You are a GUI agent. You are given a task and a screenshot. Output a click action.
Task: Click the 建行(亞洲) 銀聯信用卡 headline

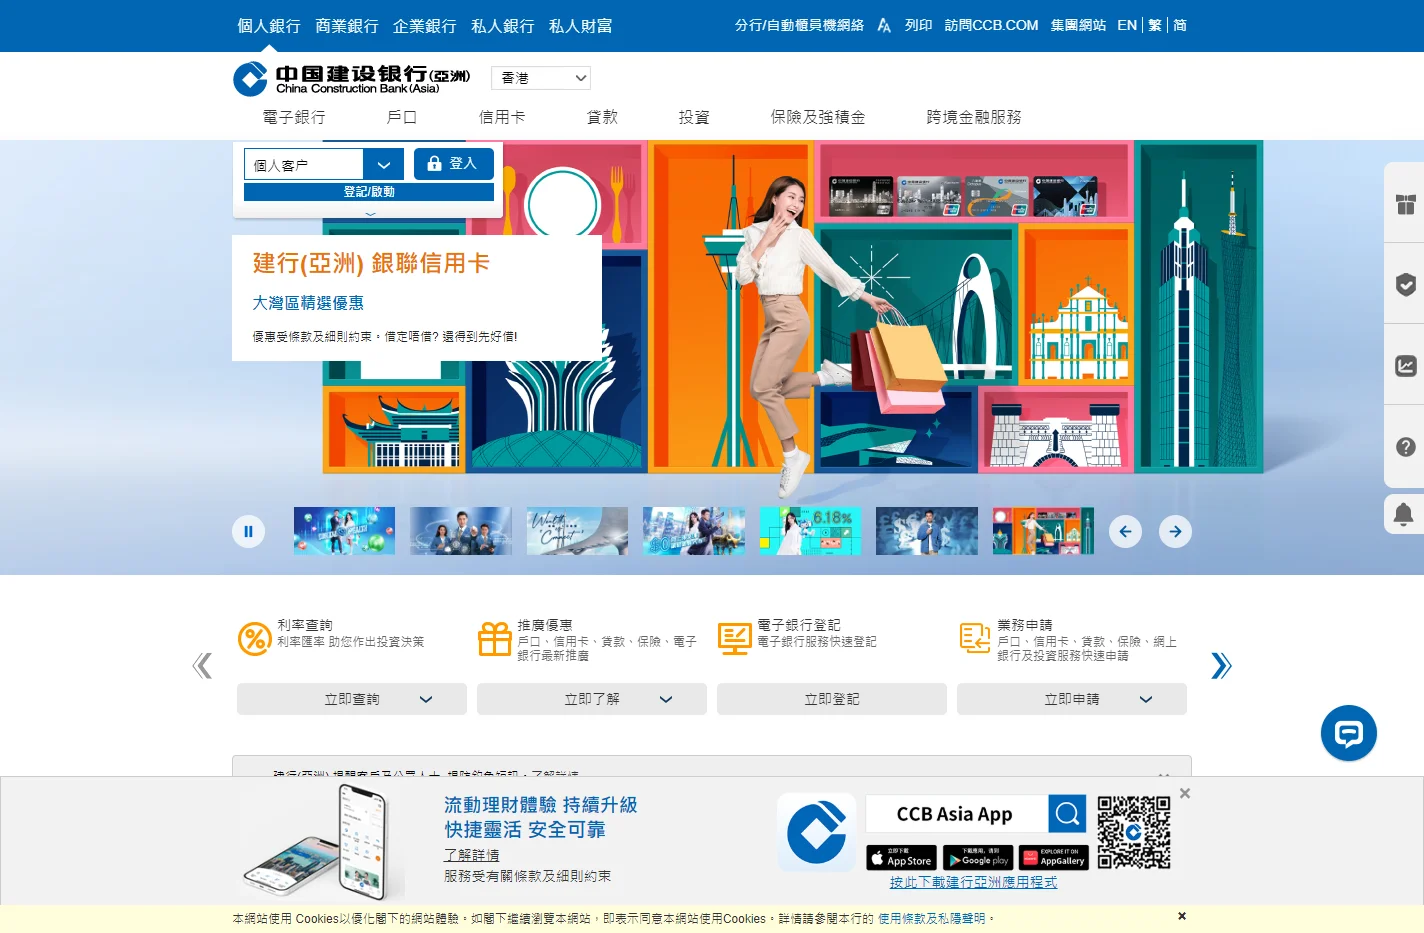371,263
